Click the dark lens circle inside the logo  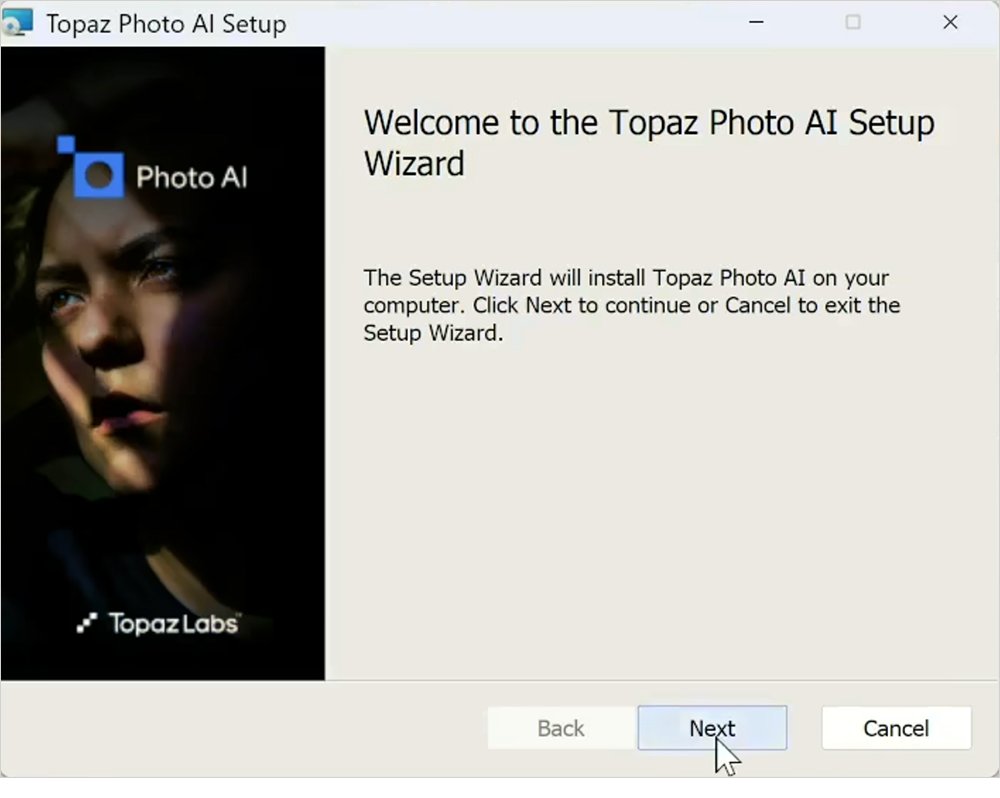[x=99, y=175]
